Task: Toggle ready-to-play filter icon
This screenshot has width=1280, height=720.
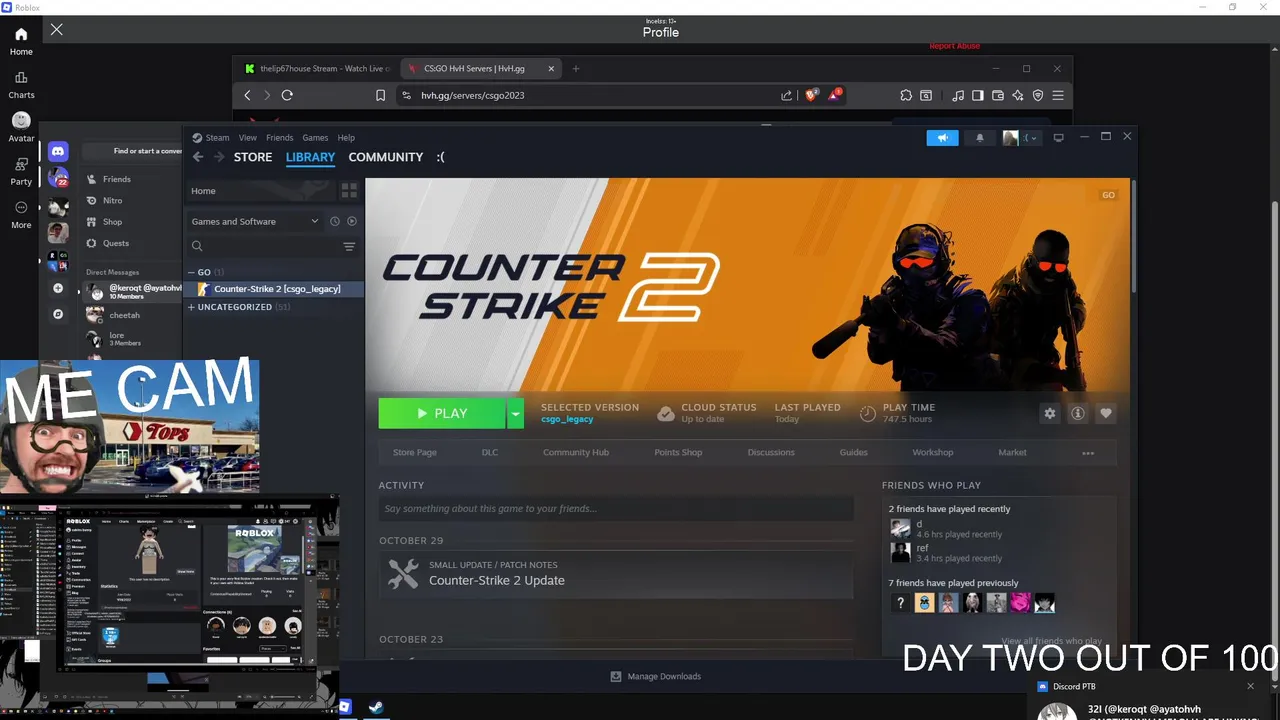Action: (352, 222)
